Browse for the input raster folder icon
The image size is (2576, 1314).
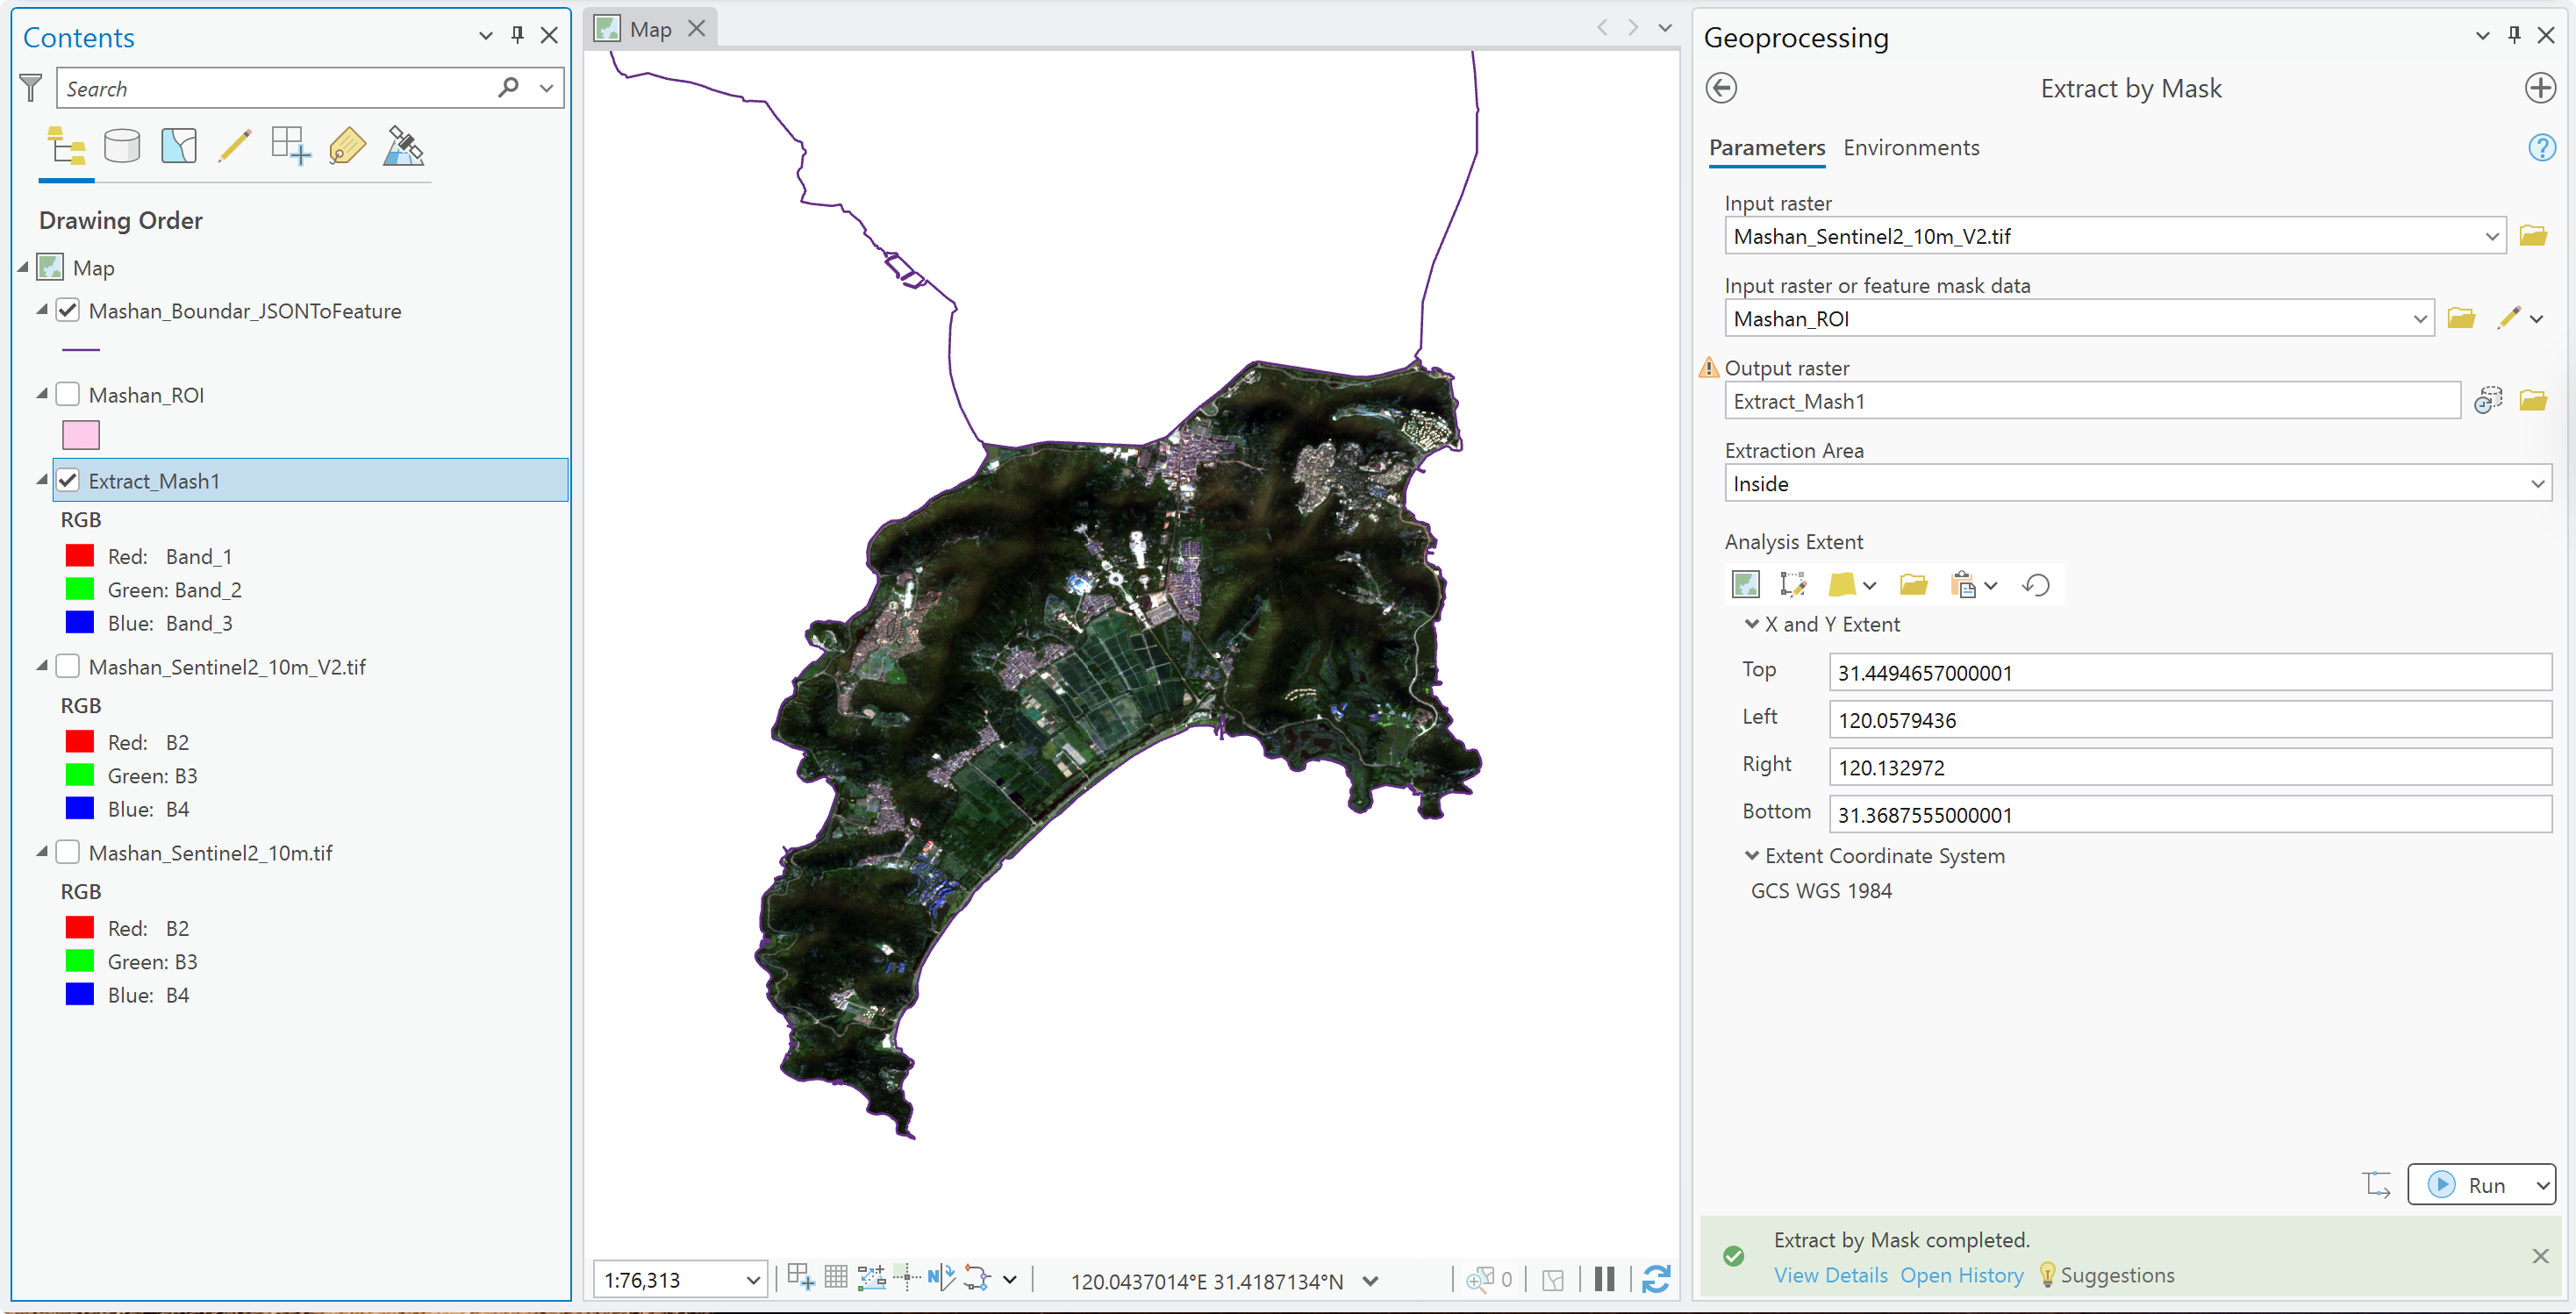(2533, 236)
